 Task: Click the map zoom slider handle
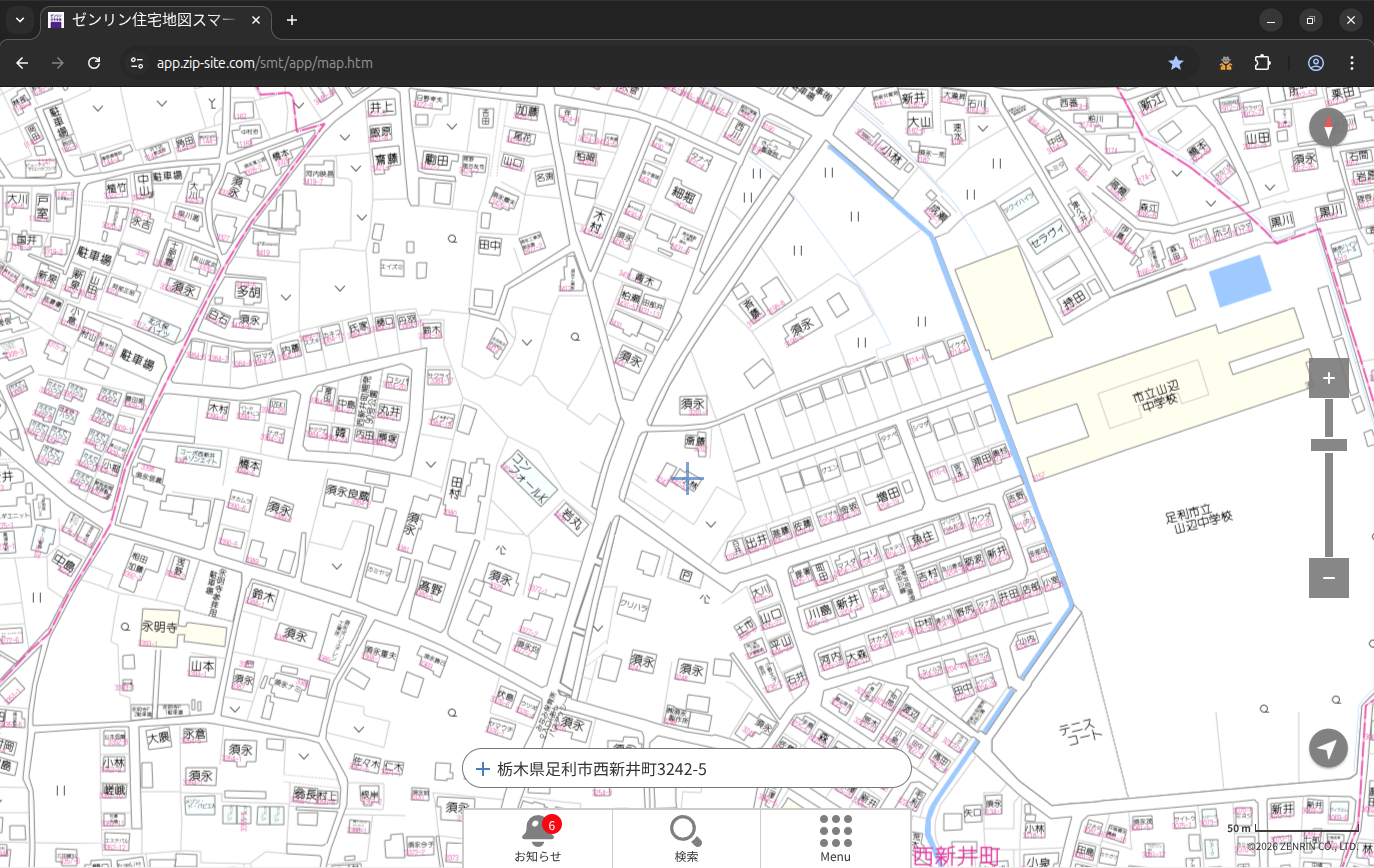click(x=1328, y=445)
